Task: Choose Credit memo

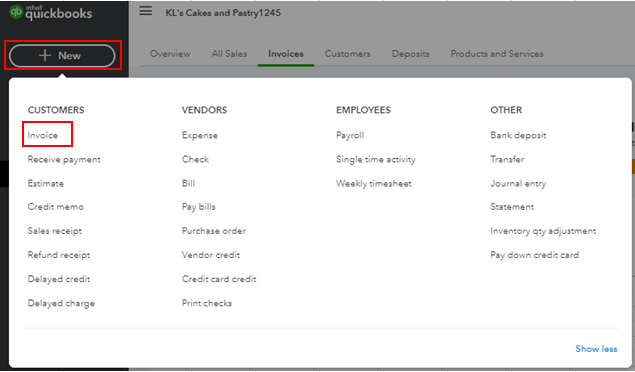Action: coord(56,207)
